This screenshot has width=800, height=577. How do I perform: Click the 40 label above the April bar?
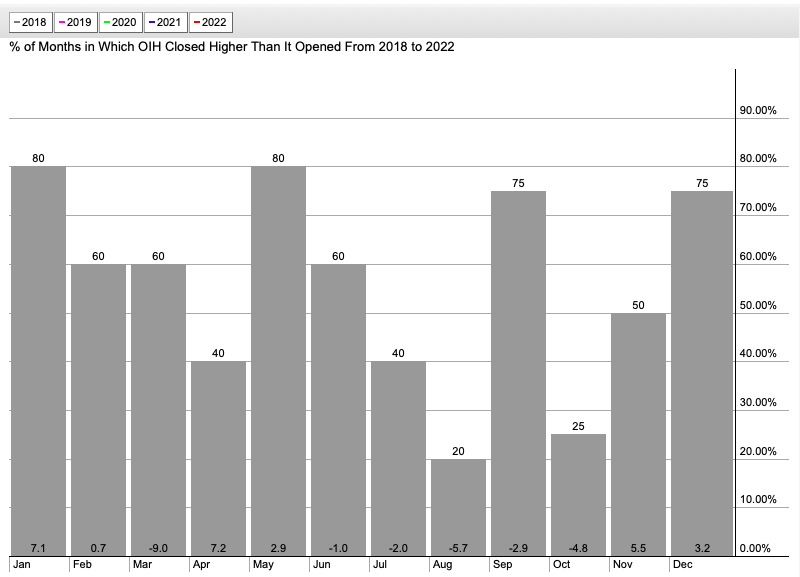click(218, 353)
